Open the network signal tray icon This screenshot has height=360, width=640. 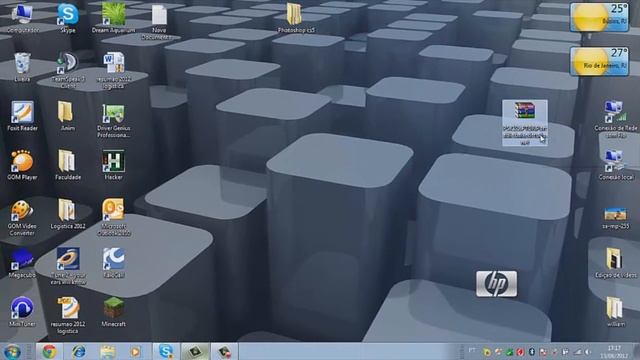pos(577,352)
